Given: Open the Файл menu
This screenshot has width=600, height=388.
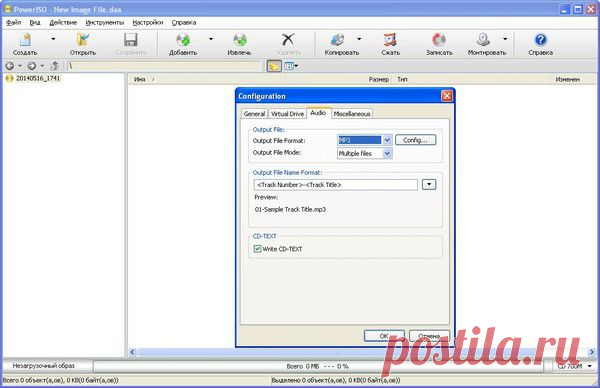Looking at the screenshot, I should 14,23.
